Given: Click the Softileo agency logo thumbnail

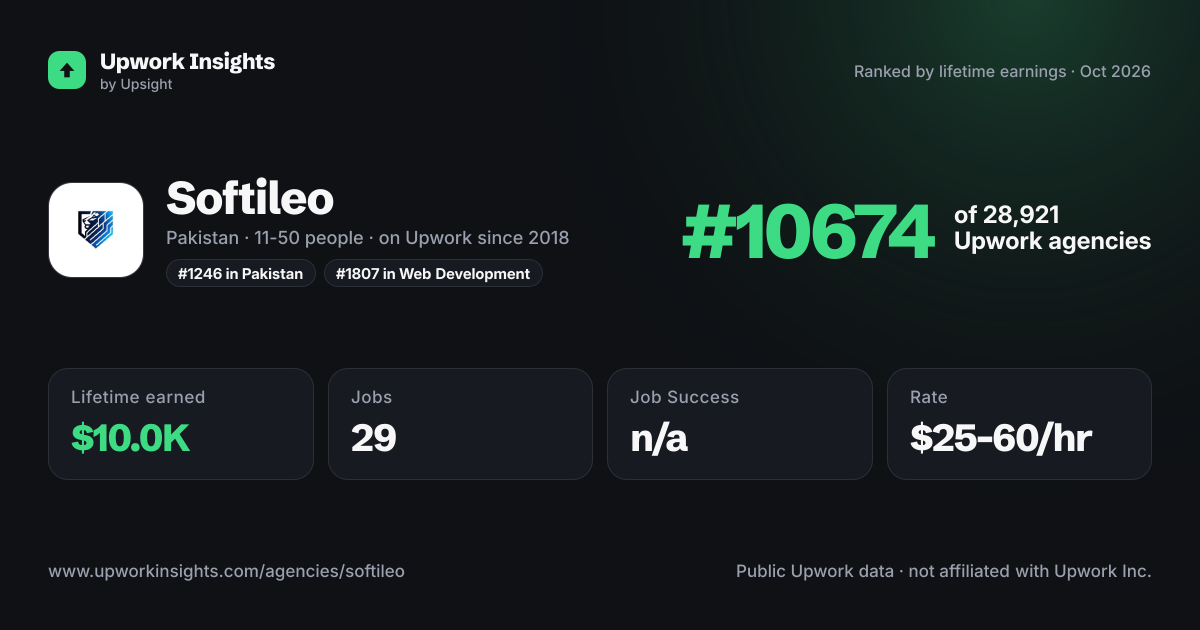Looking at the screenshot, I should 96,230.
